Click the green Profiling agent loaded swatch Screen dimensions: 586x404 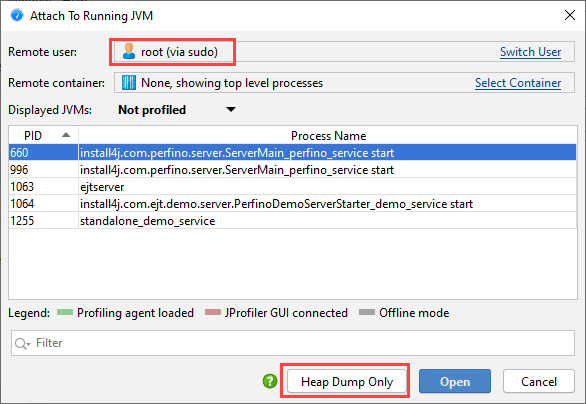pos(65,312)
